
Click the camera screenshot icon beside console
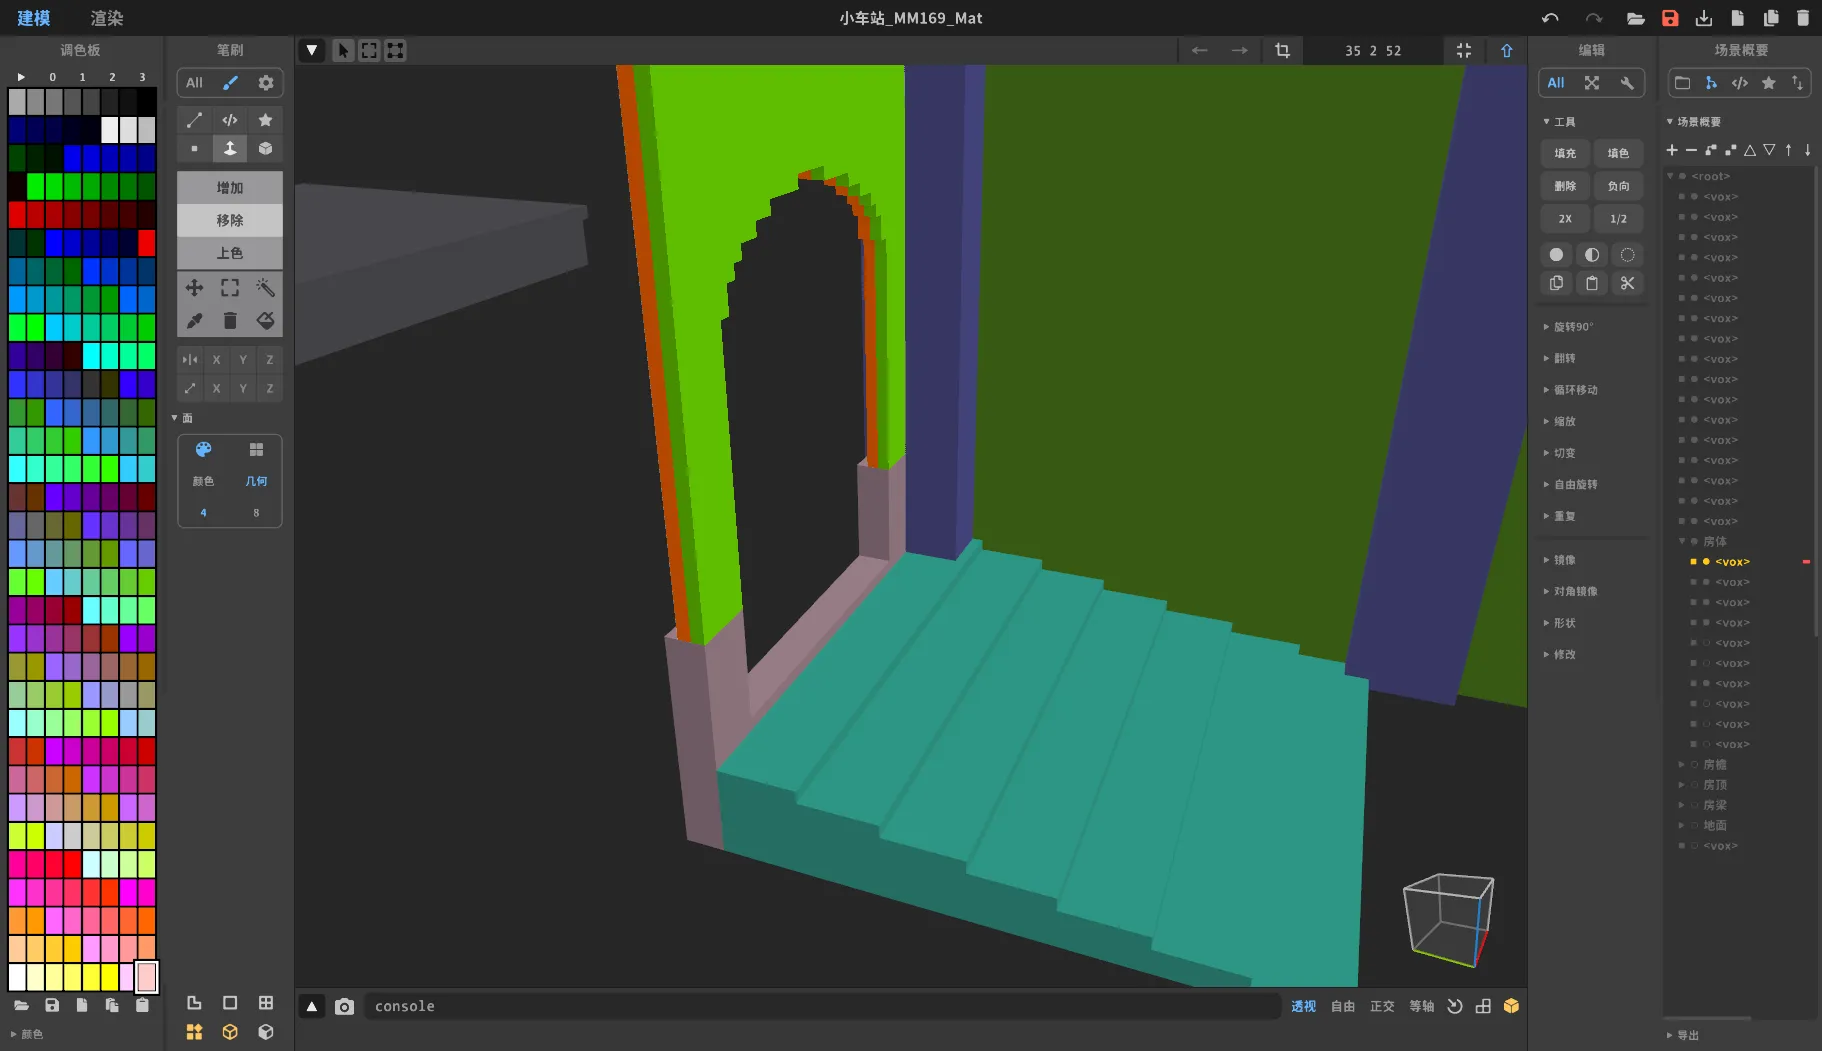click(x=344, y=1006)
